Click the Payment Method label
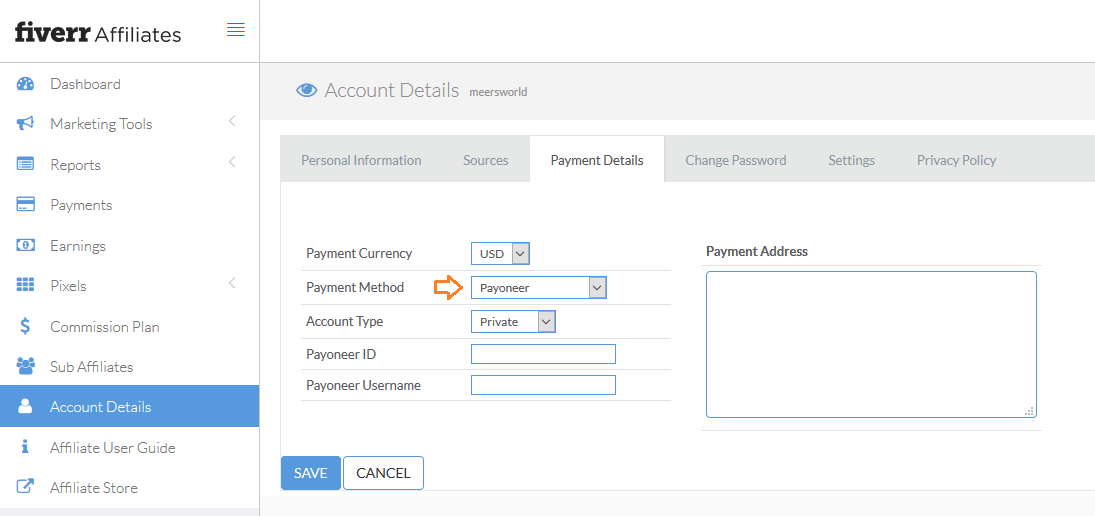 coord(355,287)
